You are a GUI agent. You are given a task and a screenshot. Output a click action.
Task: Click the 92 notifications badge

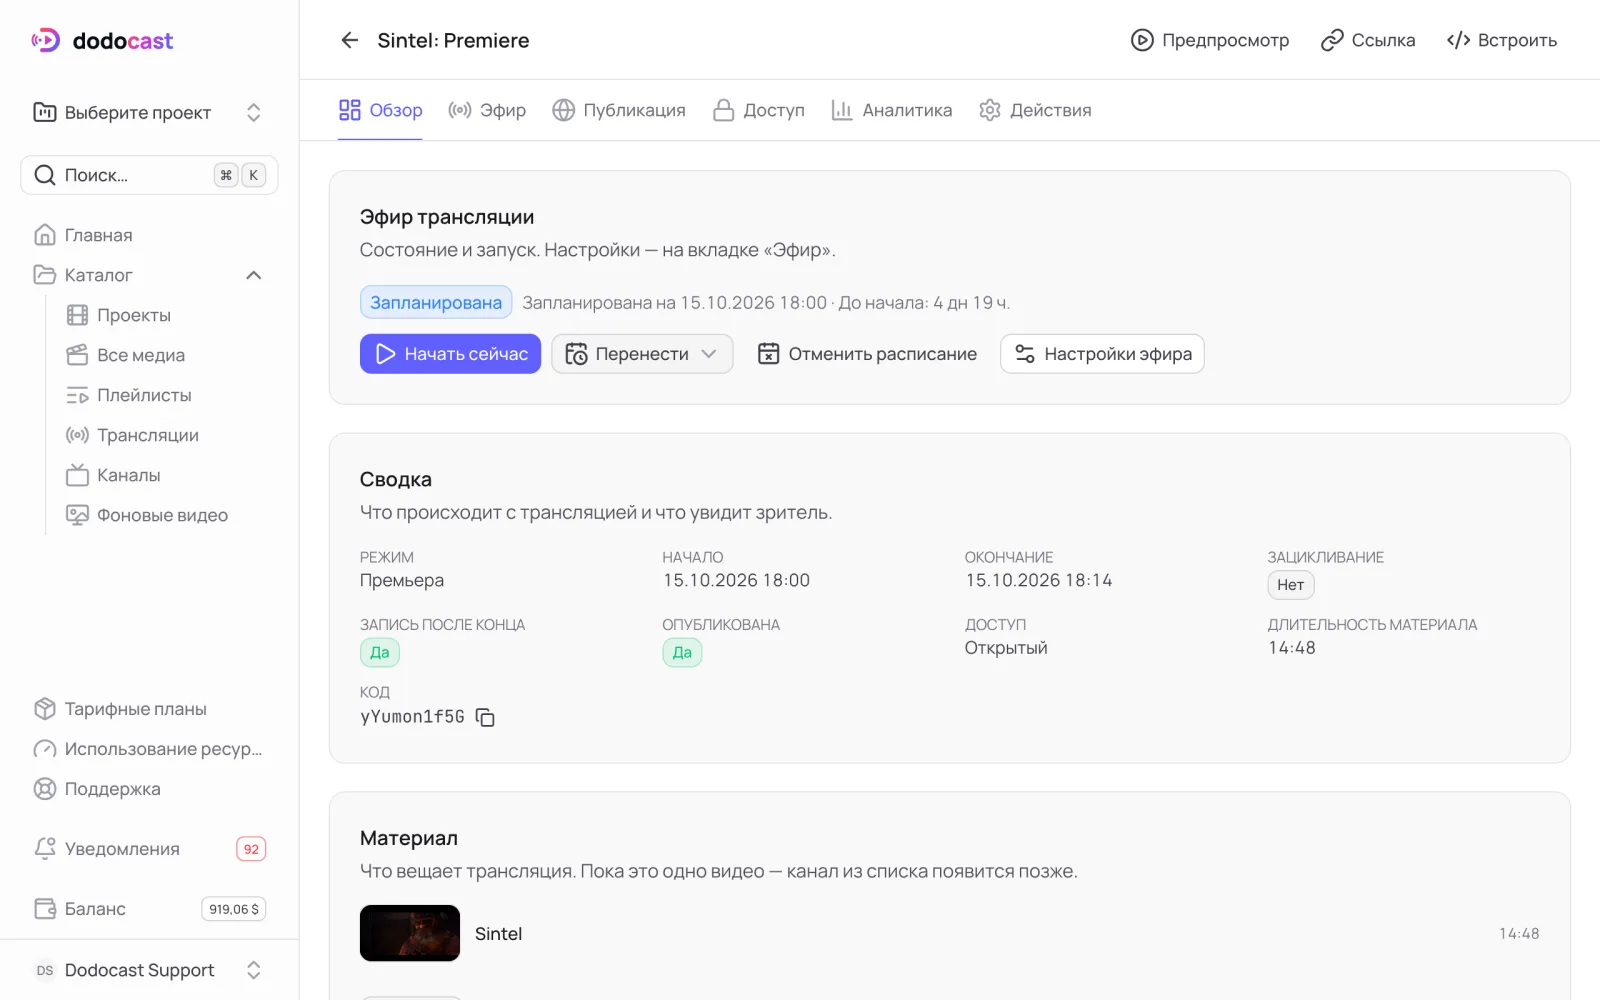click(251, 849)
